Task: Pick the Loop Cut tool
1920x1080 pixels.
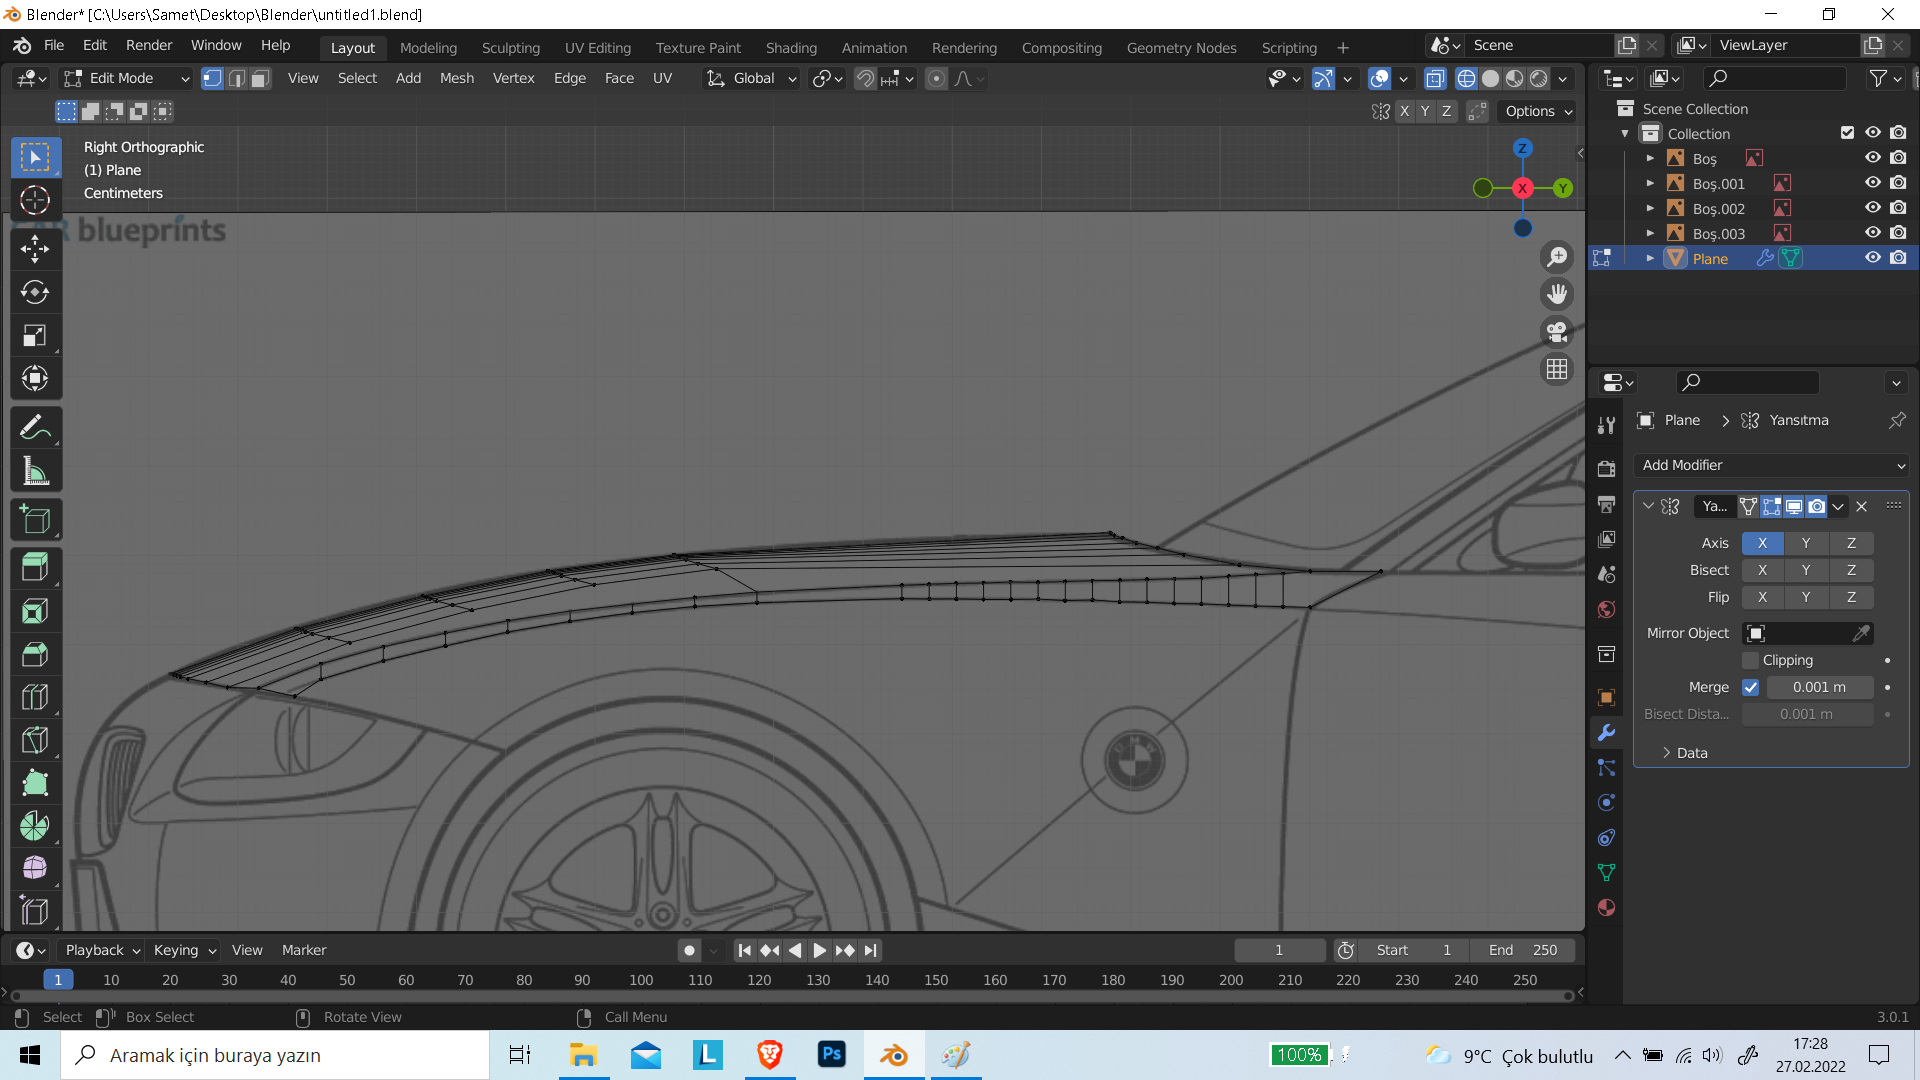Action: (35, 697)
